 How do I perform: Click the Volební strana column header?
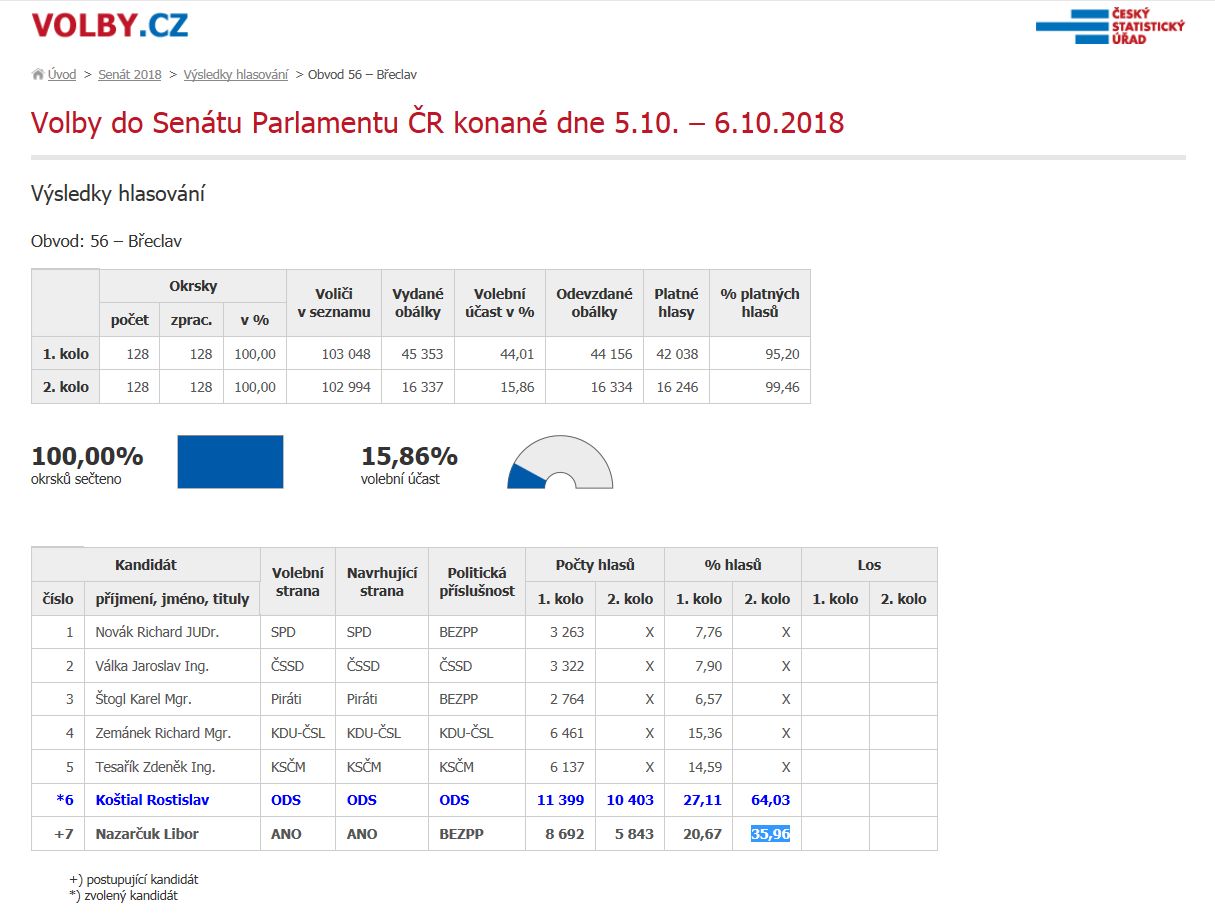[298, 582]
